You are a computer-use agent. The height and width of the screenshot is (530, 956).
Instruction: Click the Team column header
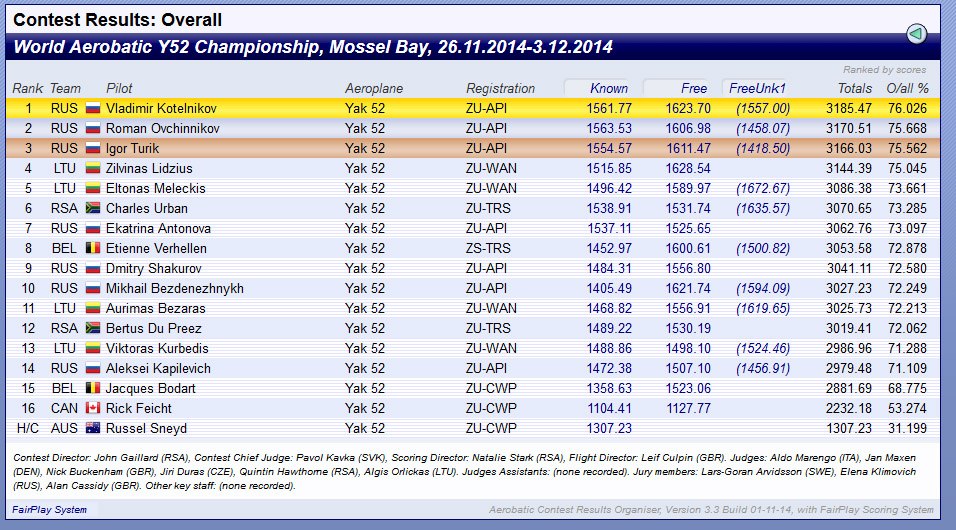pos(65,88)
